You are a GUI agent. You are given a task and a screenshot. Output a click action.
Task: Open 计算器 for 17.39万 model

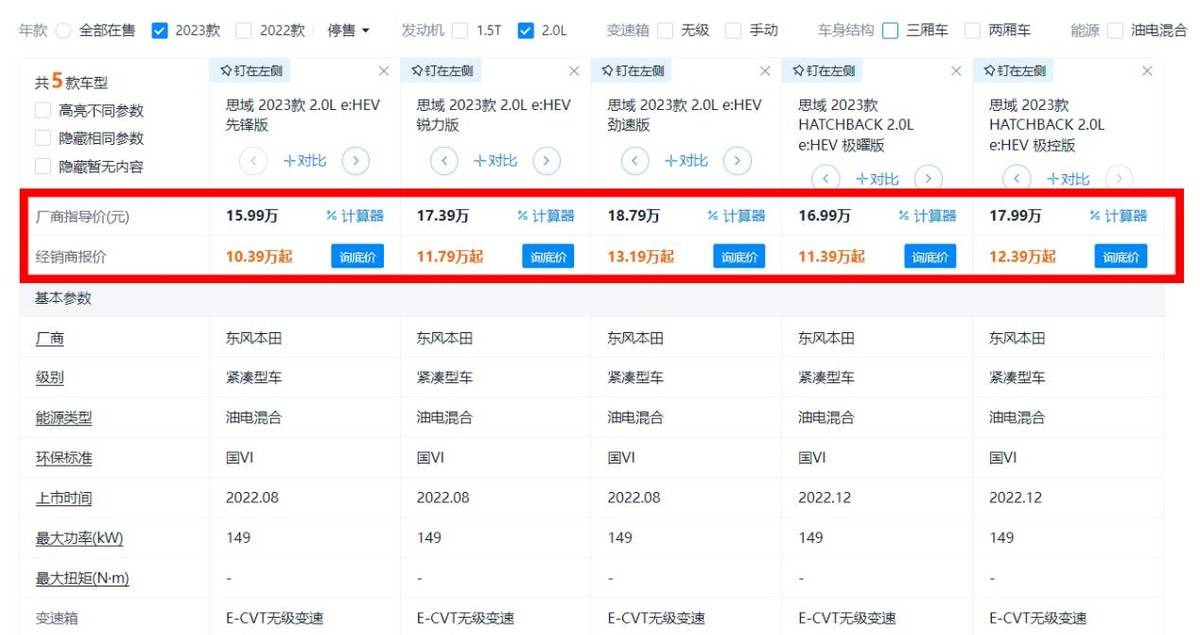546,216
